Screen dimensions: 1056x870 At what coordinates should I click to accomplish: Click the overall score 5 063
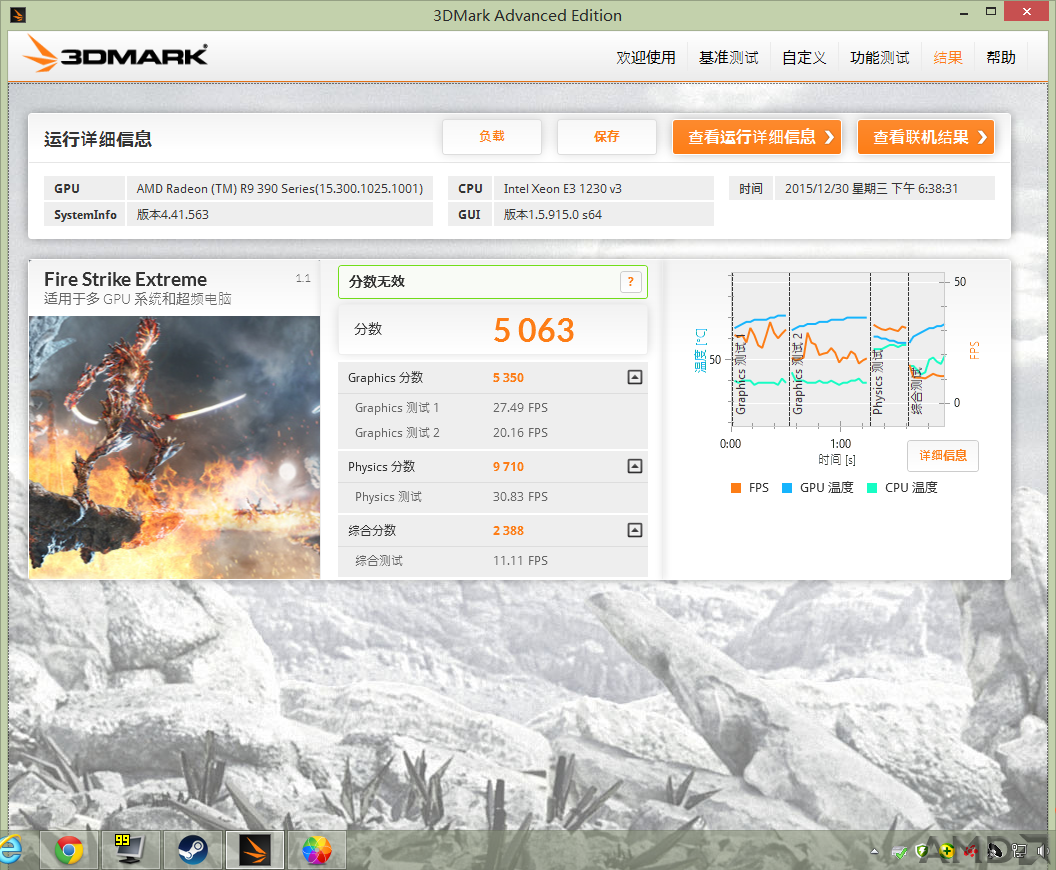533,330
